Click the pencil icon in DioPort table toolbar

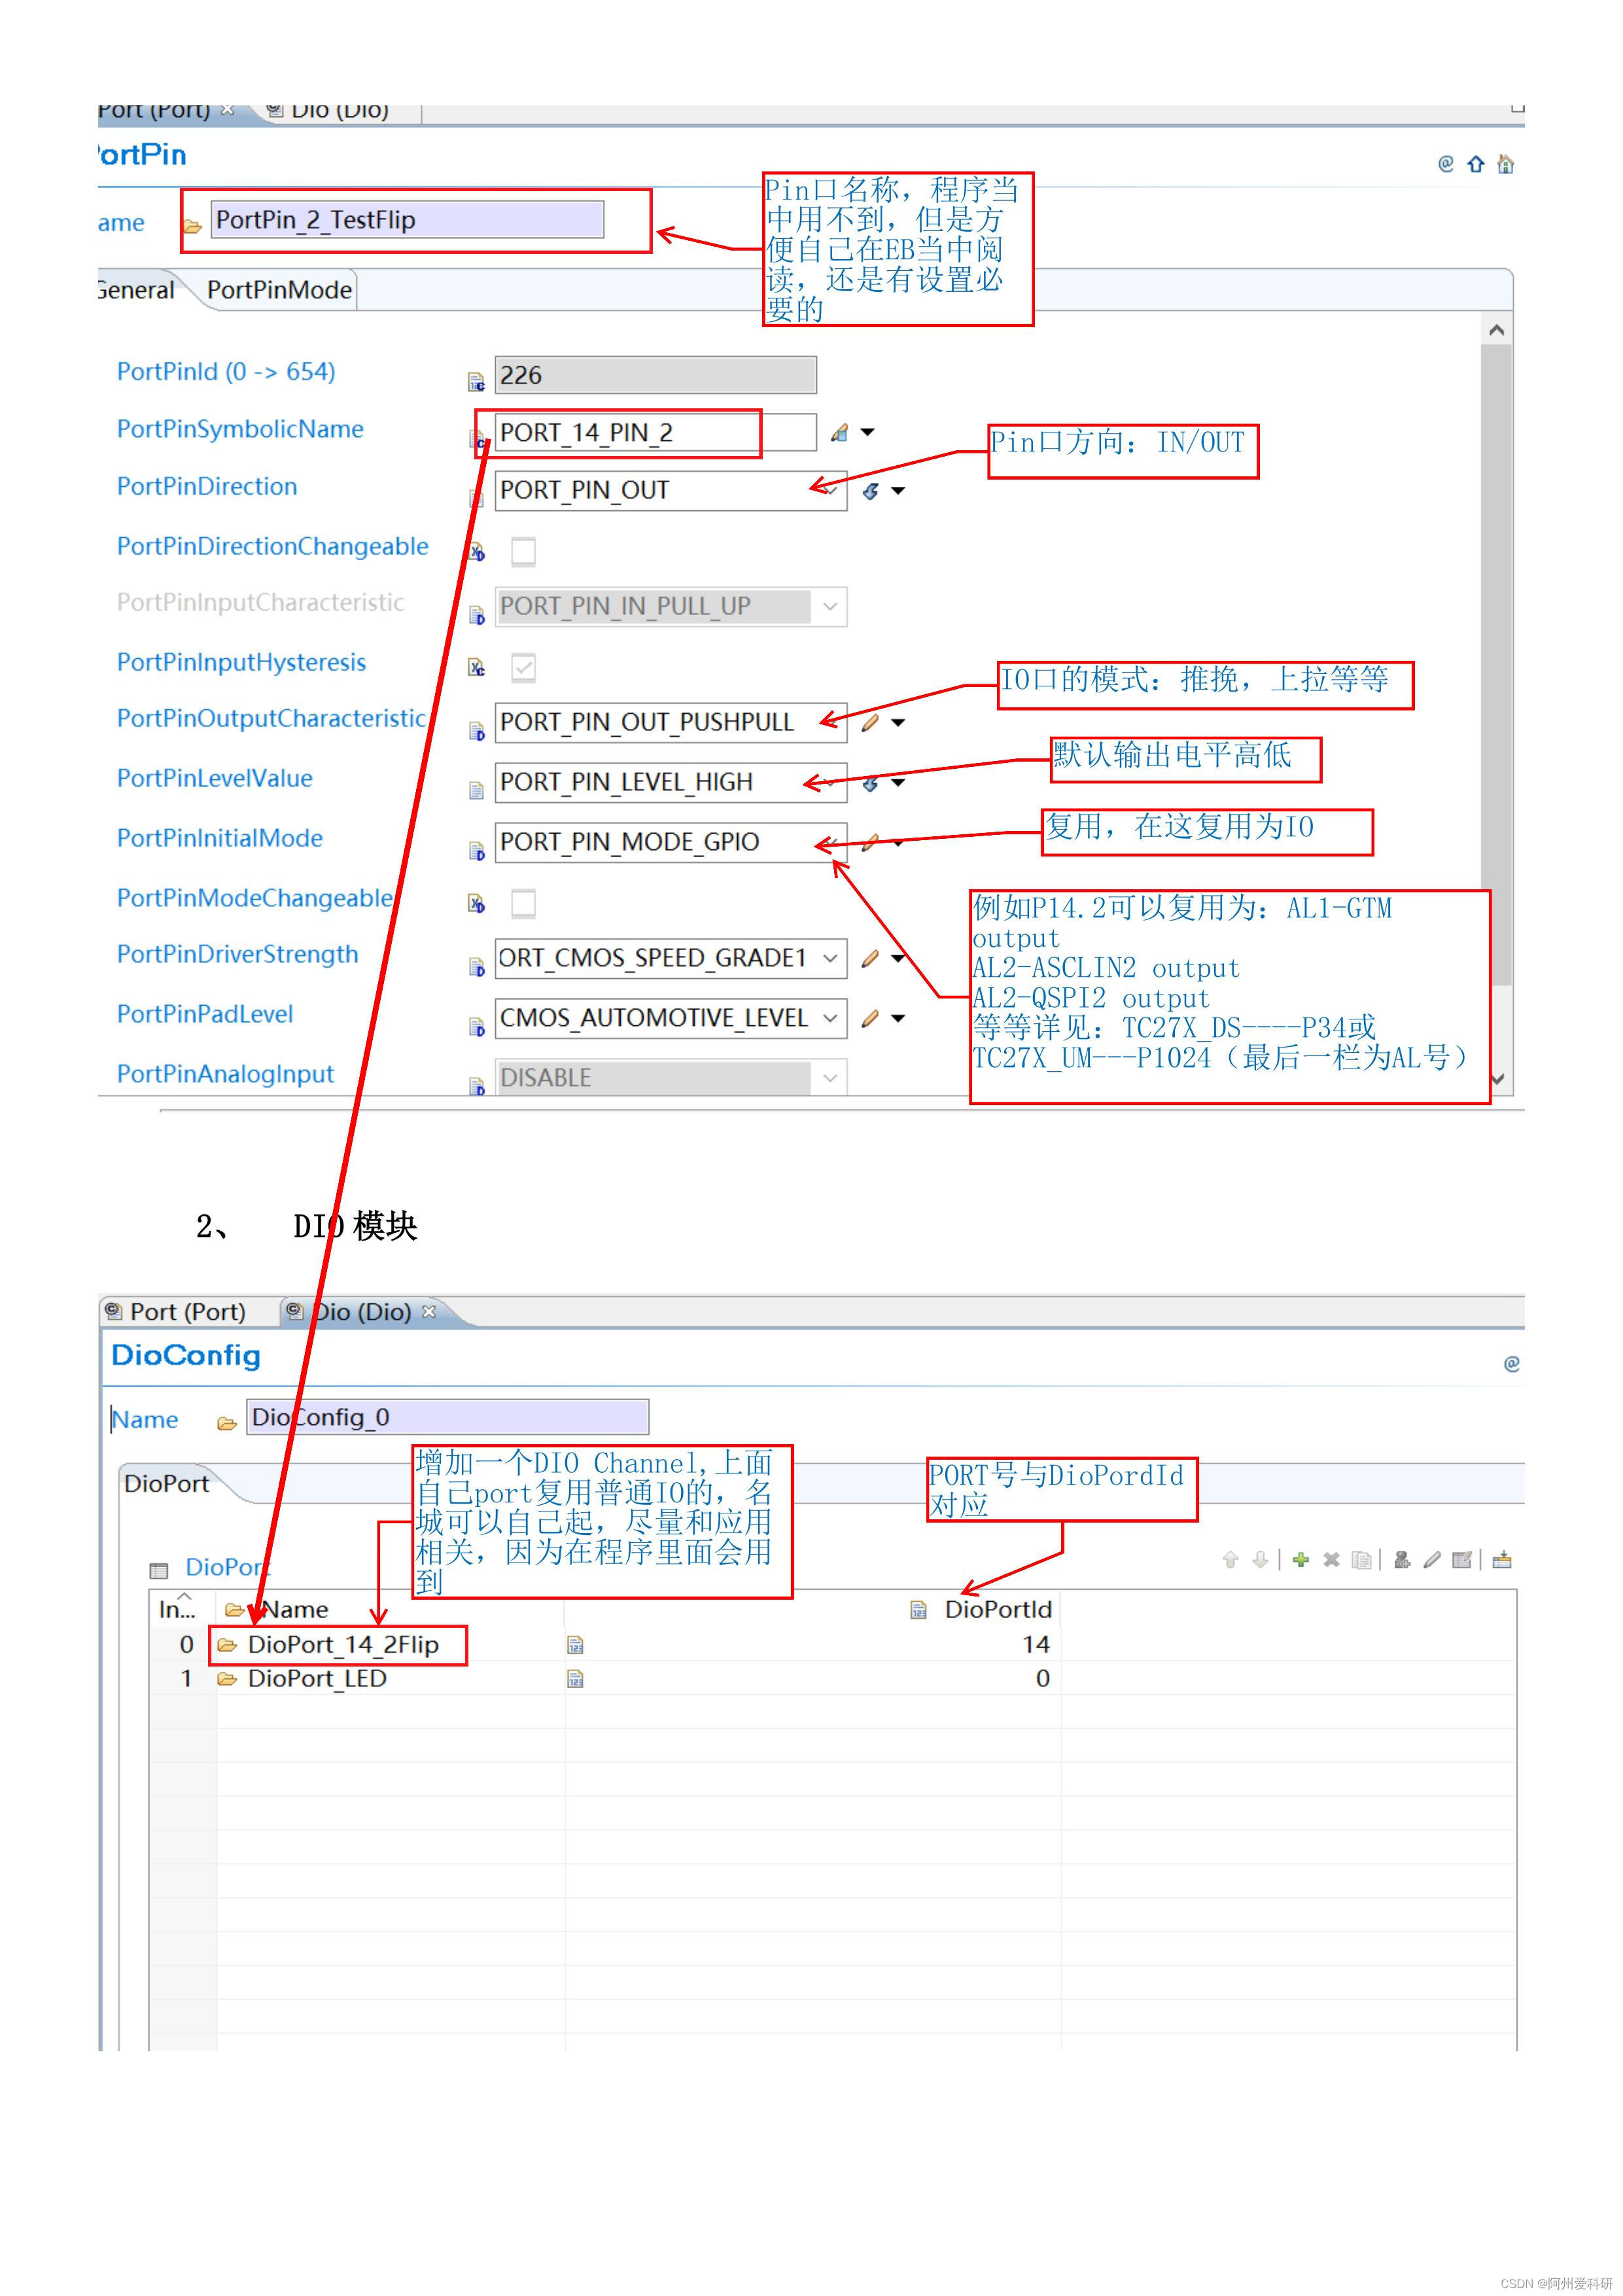pos(1432,1559)
